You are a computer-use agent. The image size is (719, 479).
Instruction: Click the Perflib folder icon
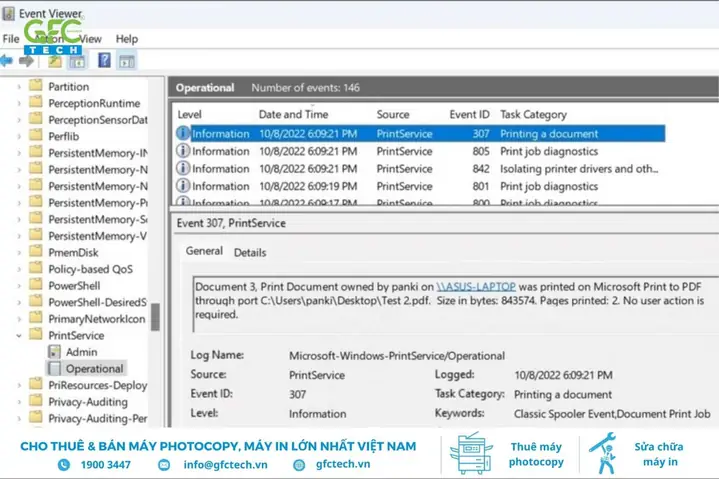point(36,135)
